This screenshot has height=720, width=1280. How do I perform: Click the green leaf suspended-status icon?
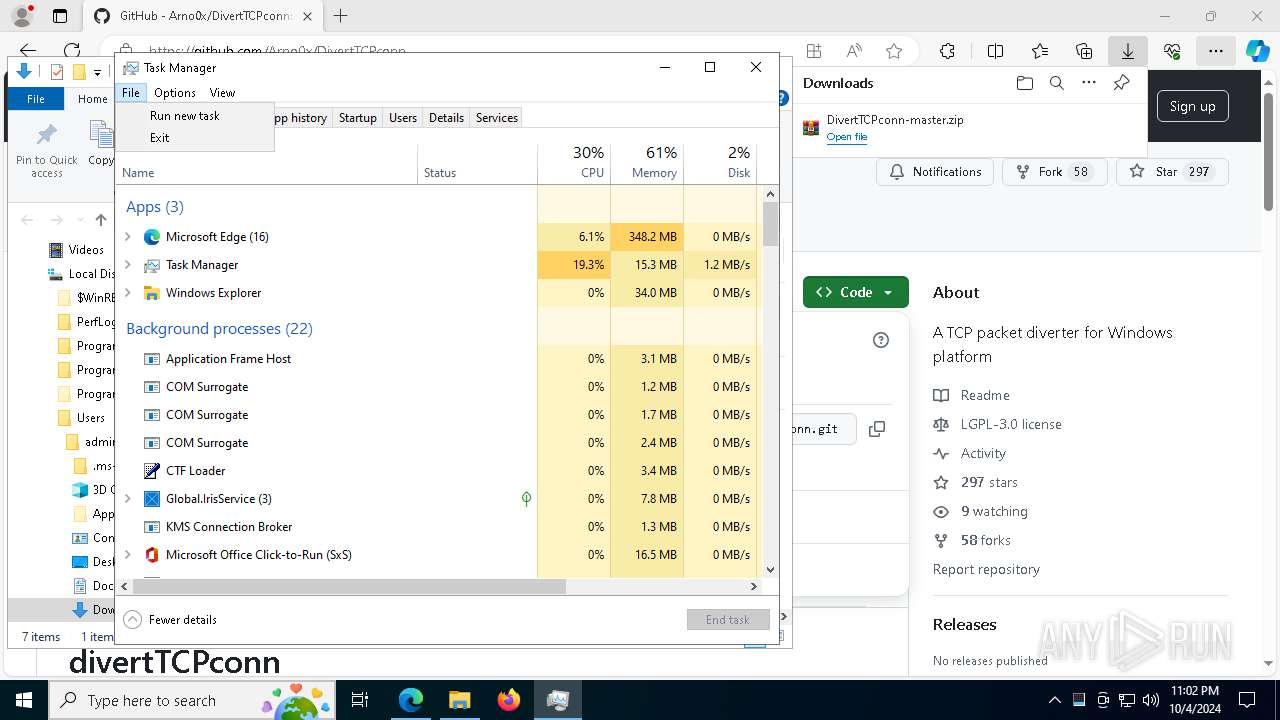coord(526,499)
